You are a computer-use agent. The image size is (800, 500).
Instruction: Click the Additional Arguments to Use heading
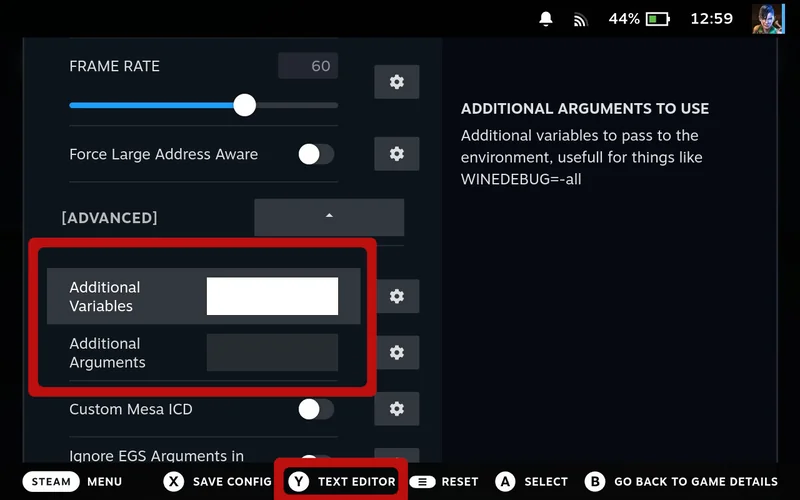pos(585,109)
